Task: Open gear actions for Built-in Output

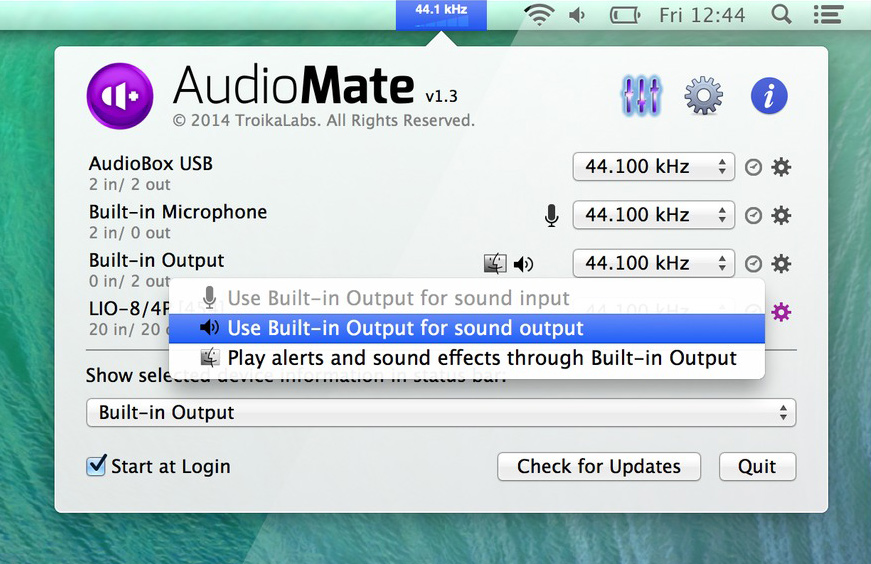Action: click(781, 264)
